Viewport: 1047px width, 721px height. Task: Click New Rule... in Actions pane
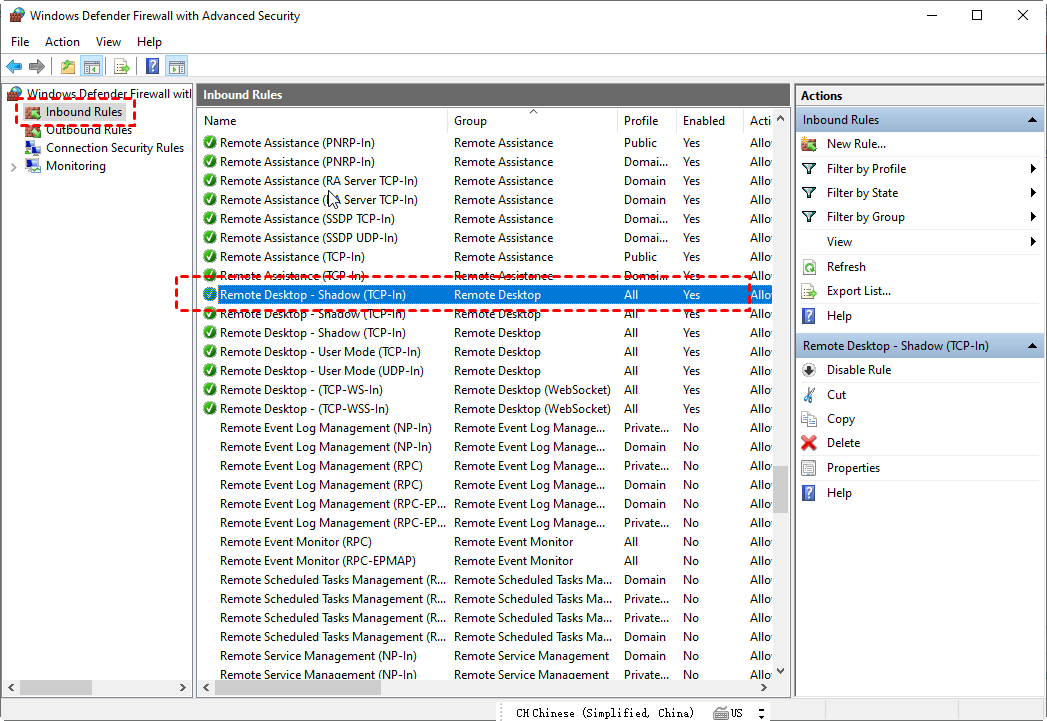[855, 144]
